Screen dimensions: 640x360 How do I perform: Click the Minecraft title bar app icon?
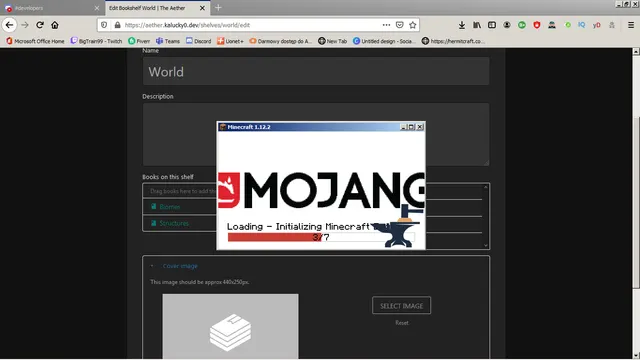point(223,127)
